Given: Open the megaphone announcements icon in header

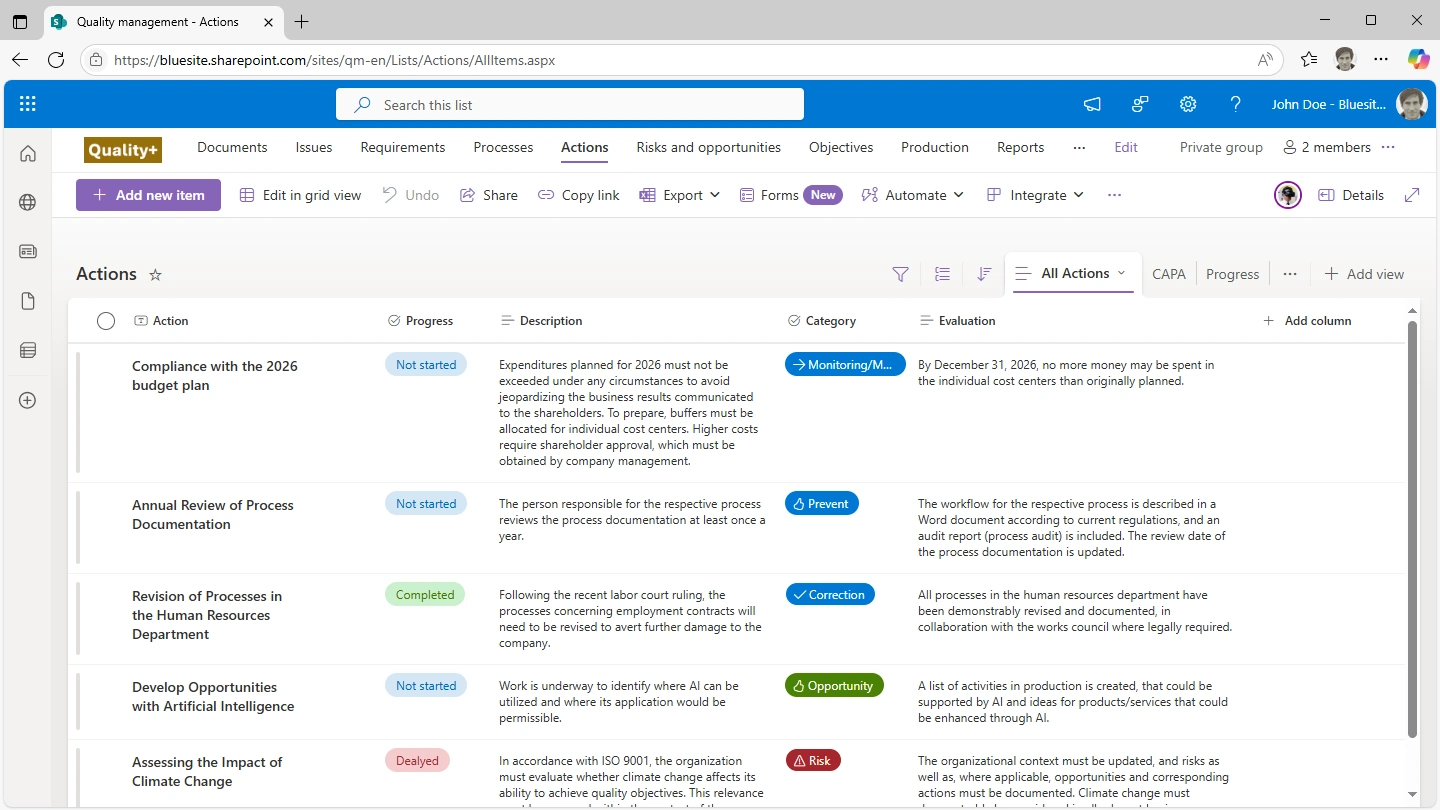Looking at the screenshot, I should point(1092,104).
